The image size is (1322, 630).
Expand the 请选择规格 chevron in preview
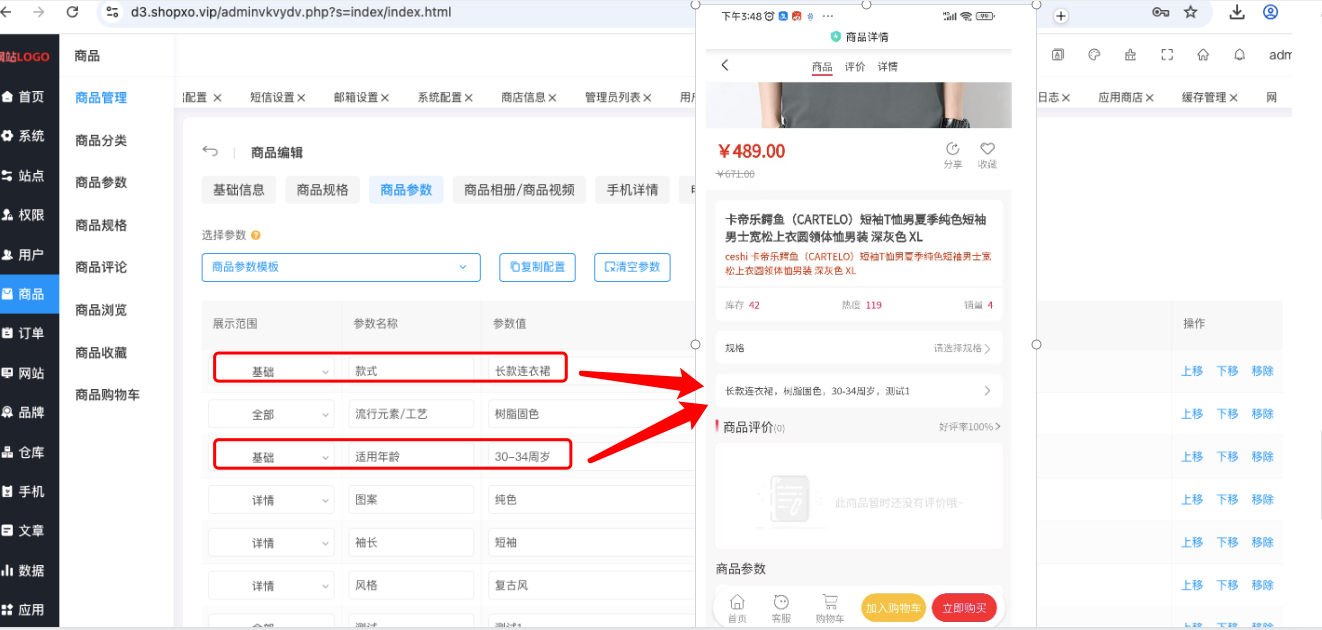click(x=988, y=349)
